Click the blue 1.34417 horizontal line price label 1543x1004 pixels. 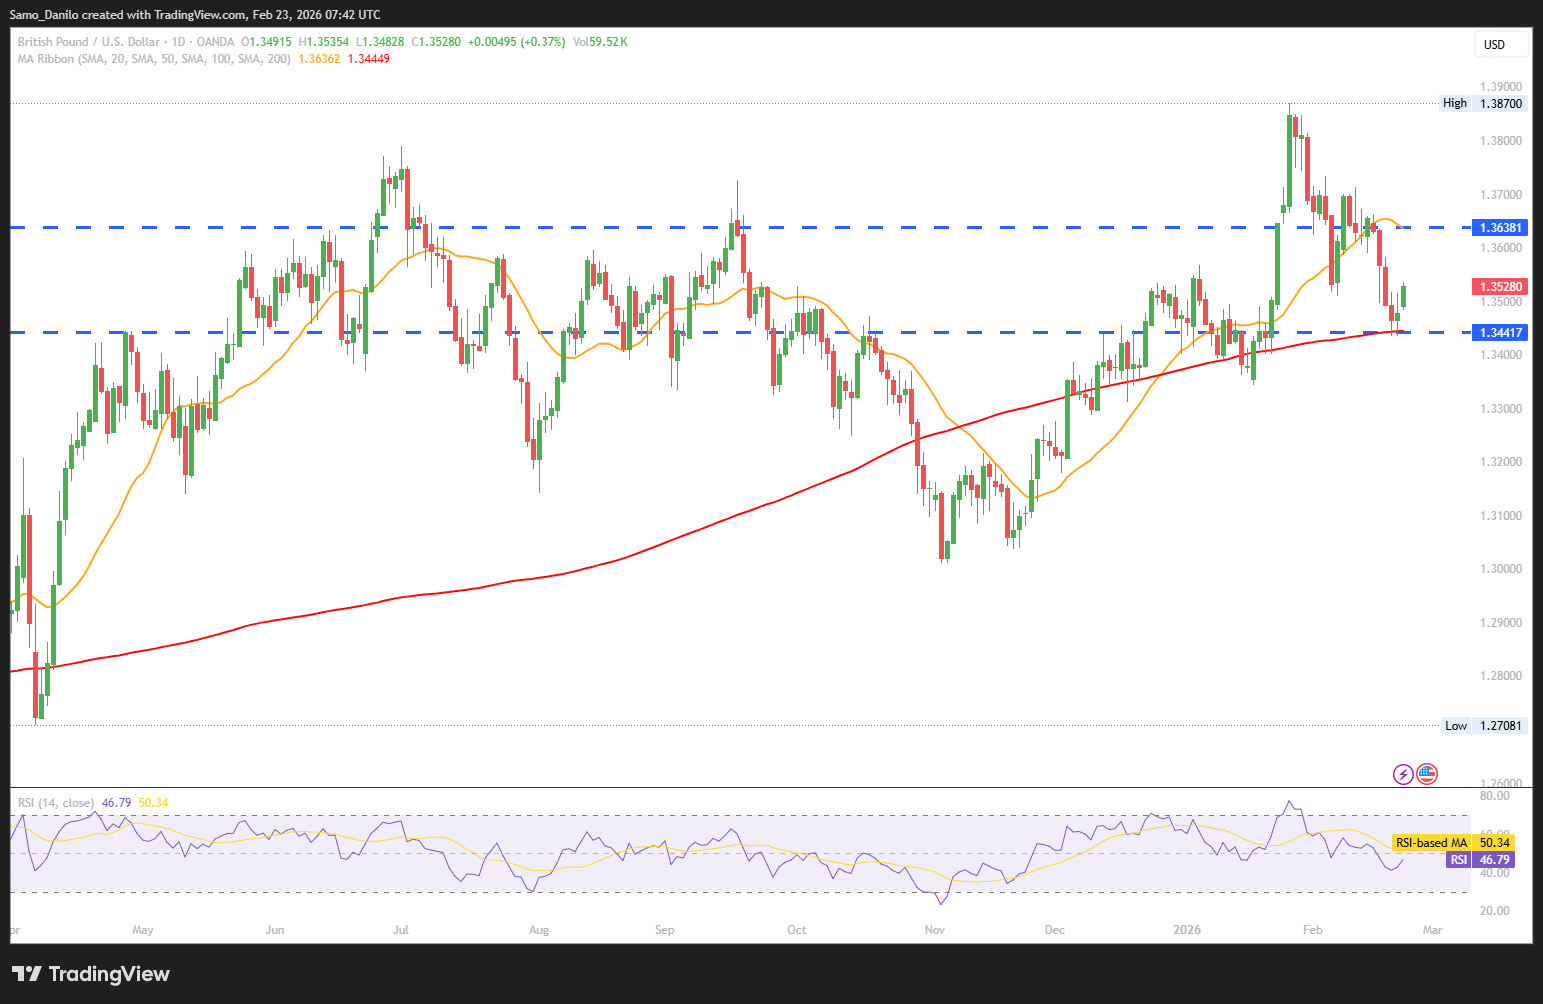click(1501, 333)
